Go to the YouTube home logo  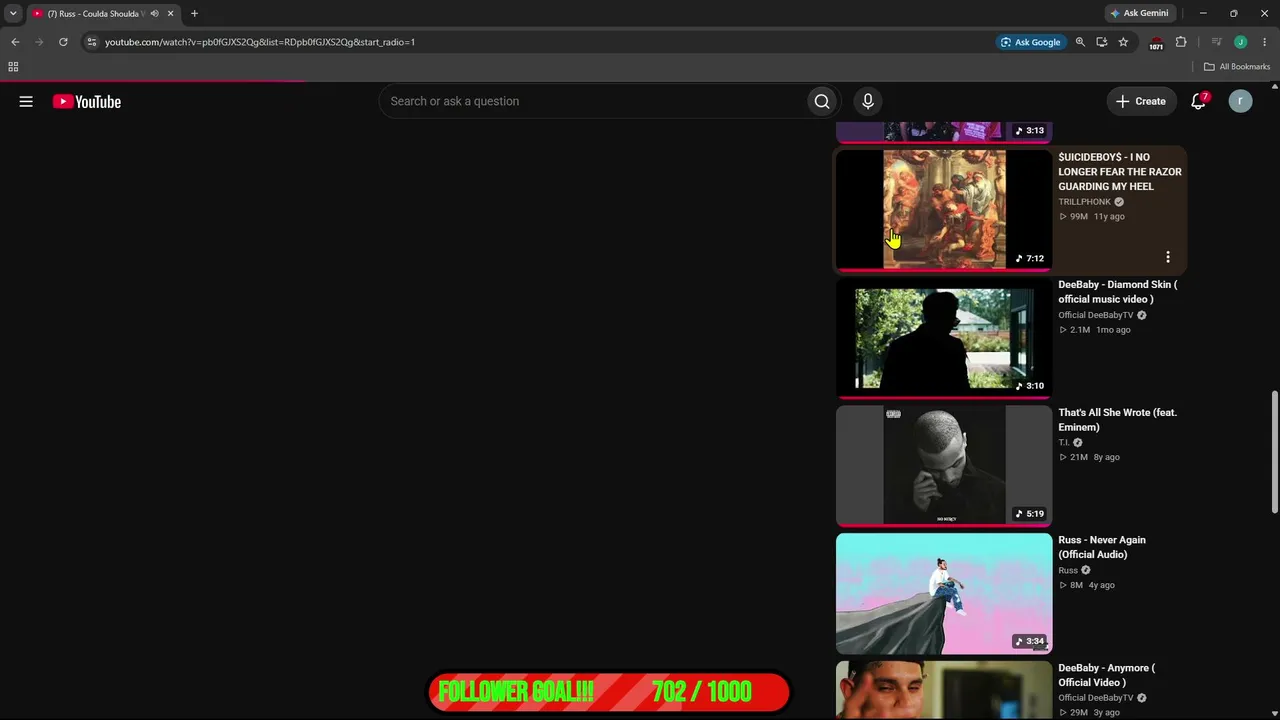click(87, 101)
